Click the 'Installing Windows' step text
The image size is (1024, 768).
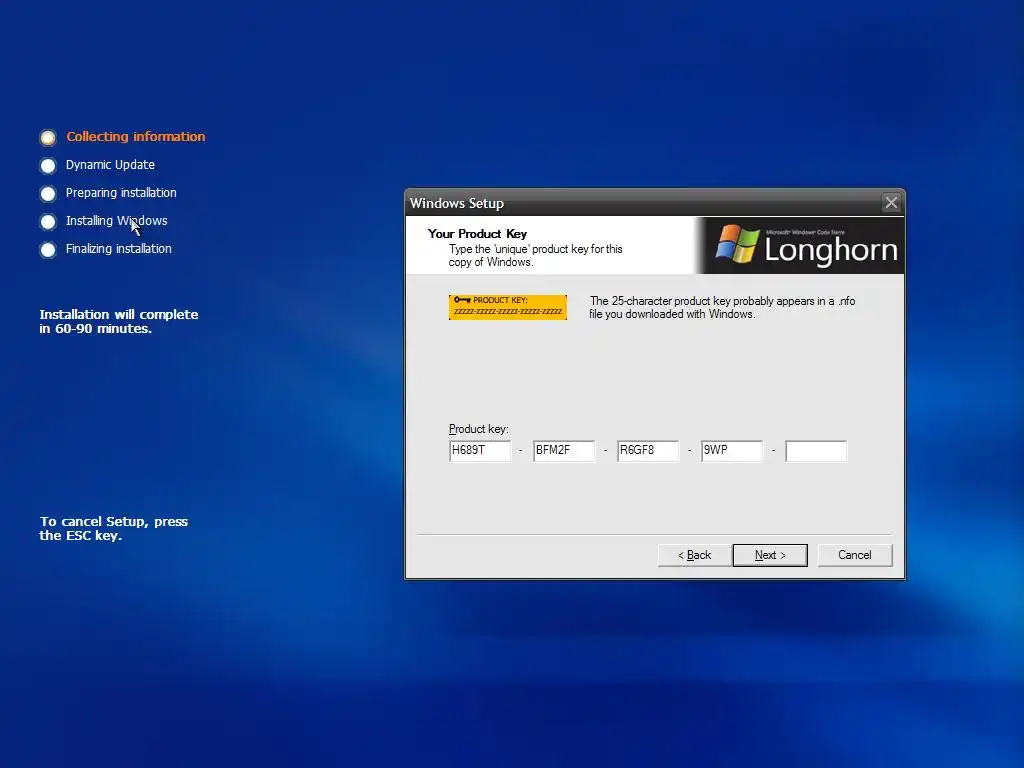click(x=117, y=221)
